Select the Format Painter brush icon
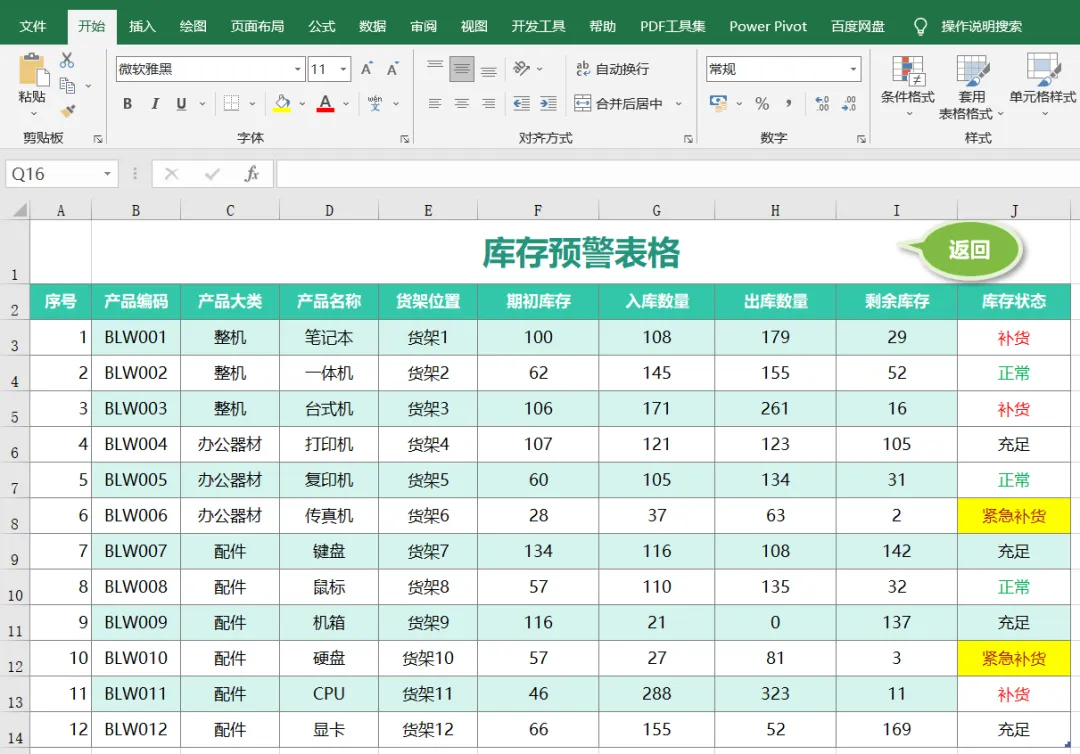This screenshot has width=1080, height=754. pos(68,111)
